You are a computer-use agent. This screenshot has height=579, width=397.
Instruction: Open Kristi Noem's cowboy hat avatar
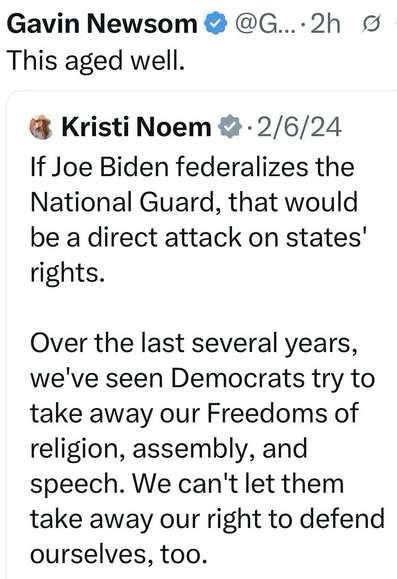pyautogui.click(x=42, y=127)
